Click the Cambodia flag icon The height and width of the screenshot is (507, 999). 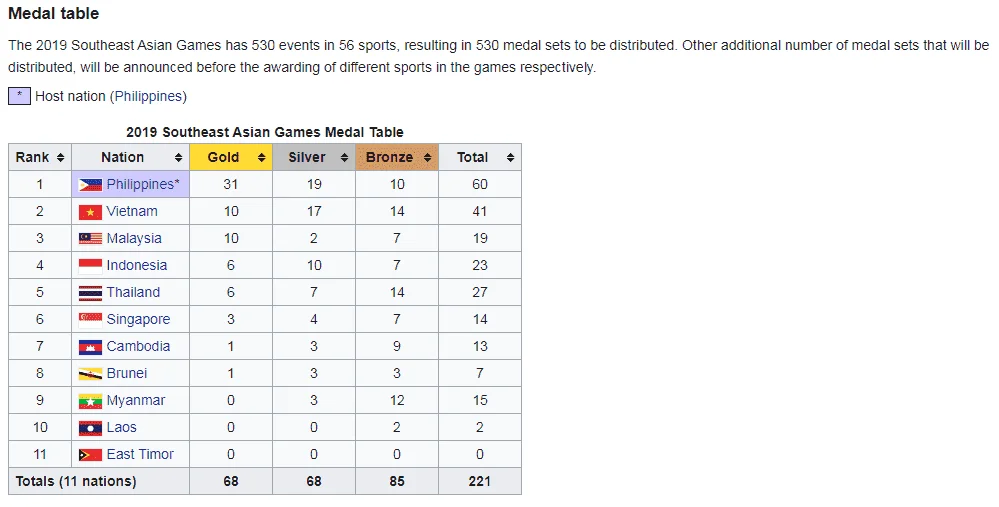pos(90,346)
